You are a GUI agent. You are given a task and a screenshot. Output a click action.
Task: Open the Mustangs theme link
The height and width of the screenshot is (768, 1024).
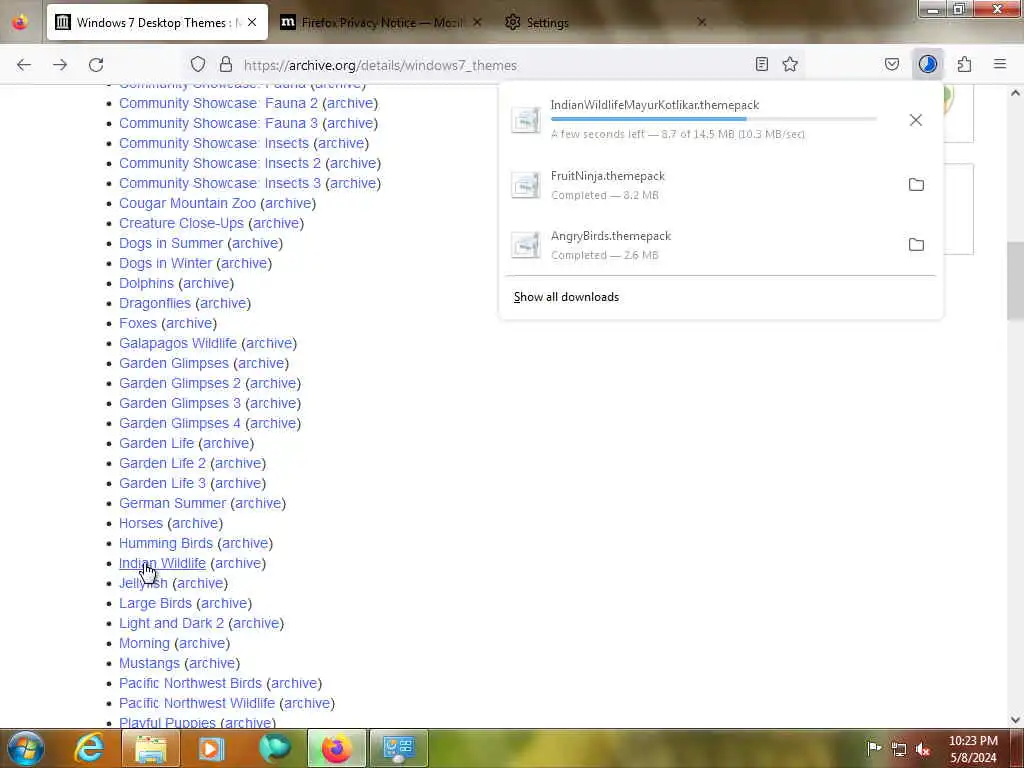coord(149,664)
